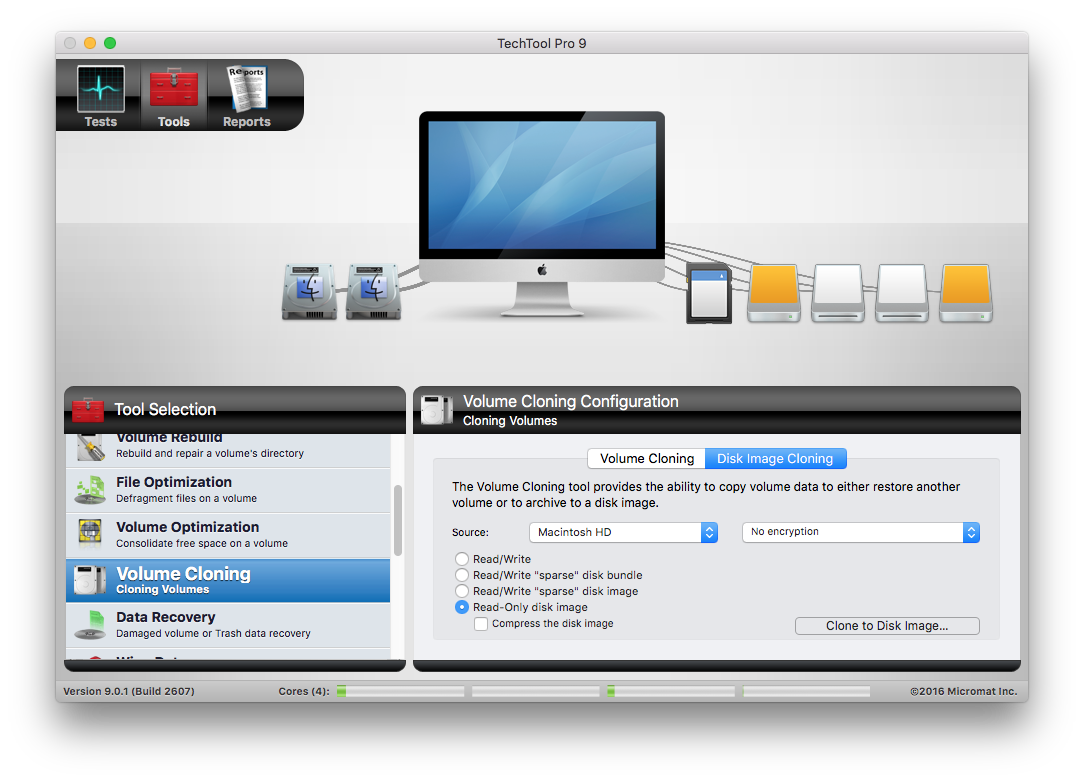Open the Tests section icon
Image resolution: width=1084 pixels, height=782 pixels.
click(101, 89)
